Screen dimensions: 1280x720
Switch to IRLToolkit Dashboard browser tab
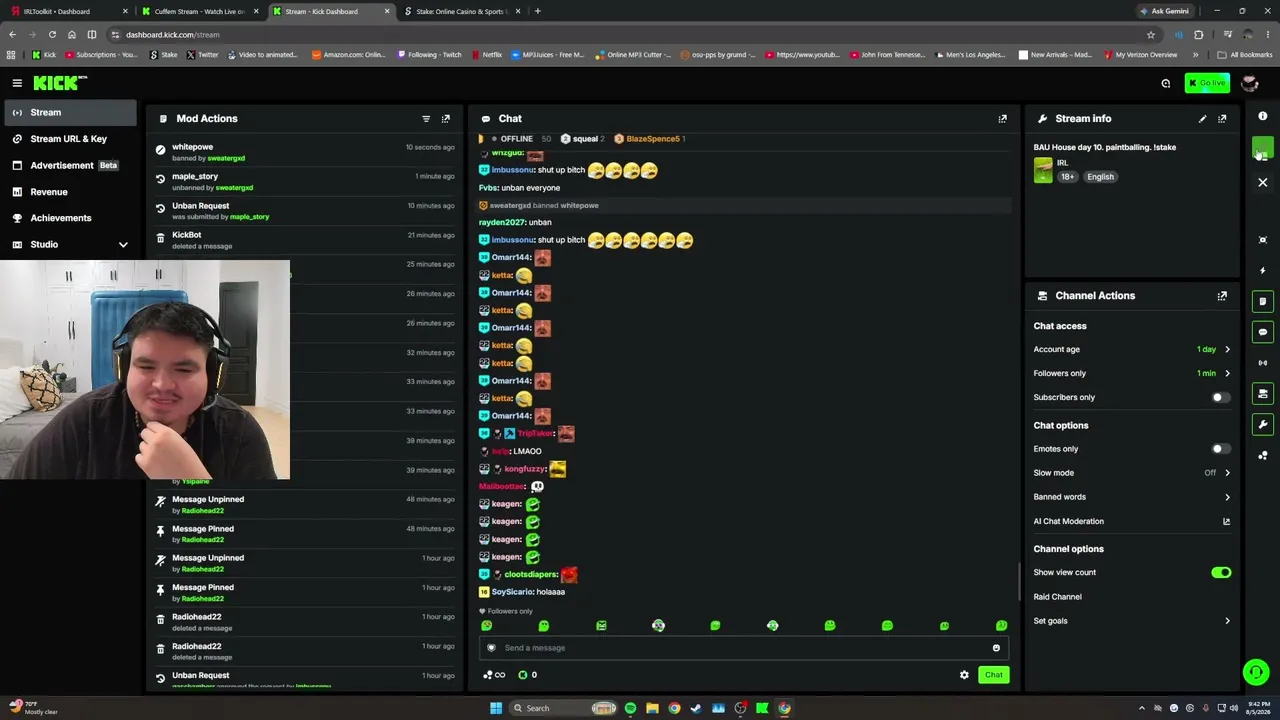tap(68, 11)
